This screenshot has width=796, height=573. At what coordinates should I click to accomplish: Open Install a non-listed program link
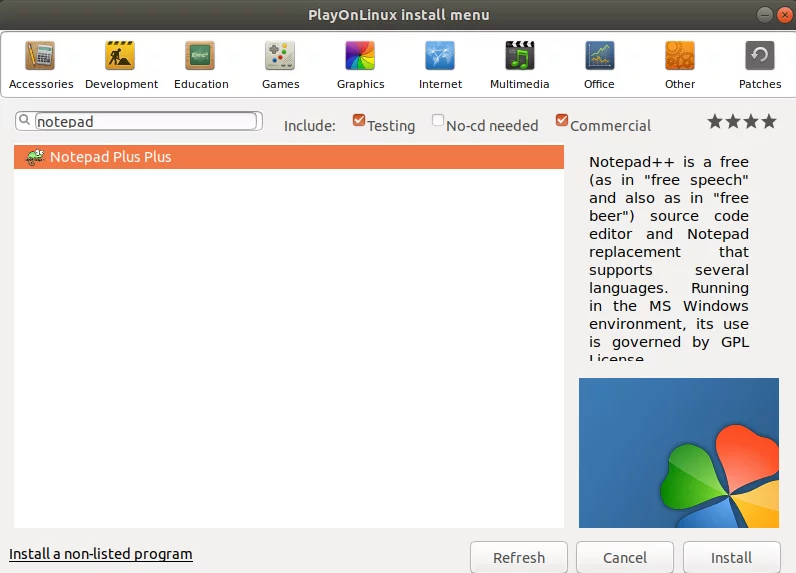tap(101, 554)
